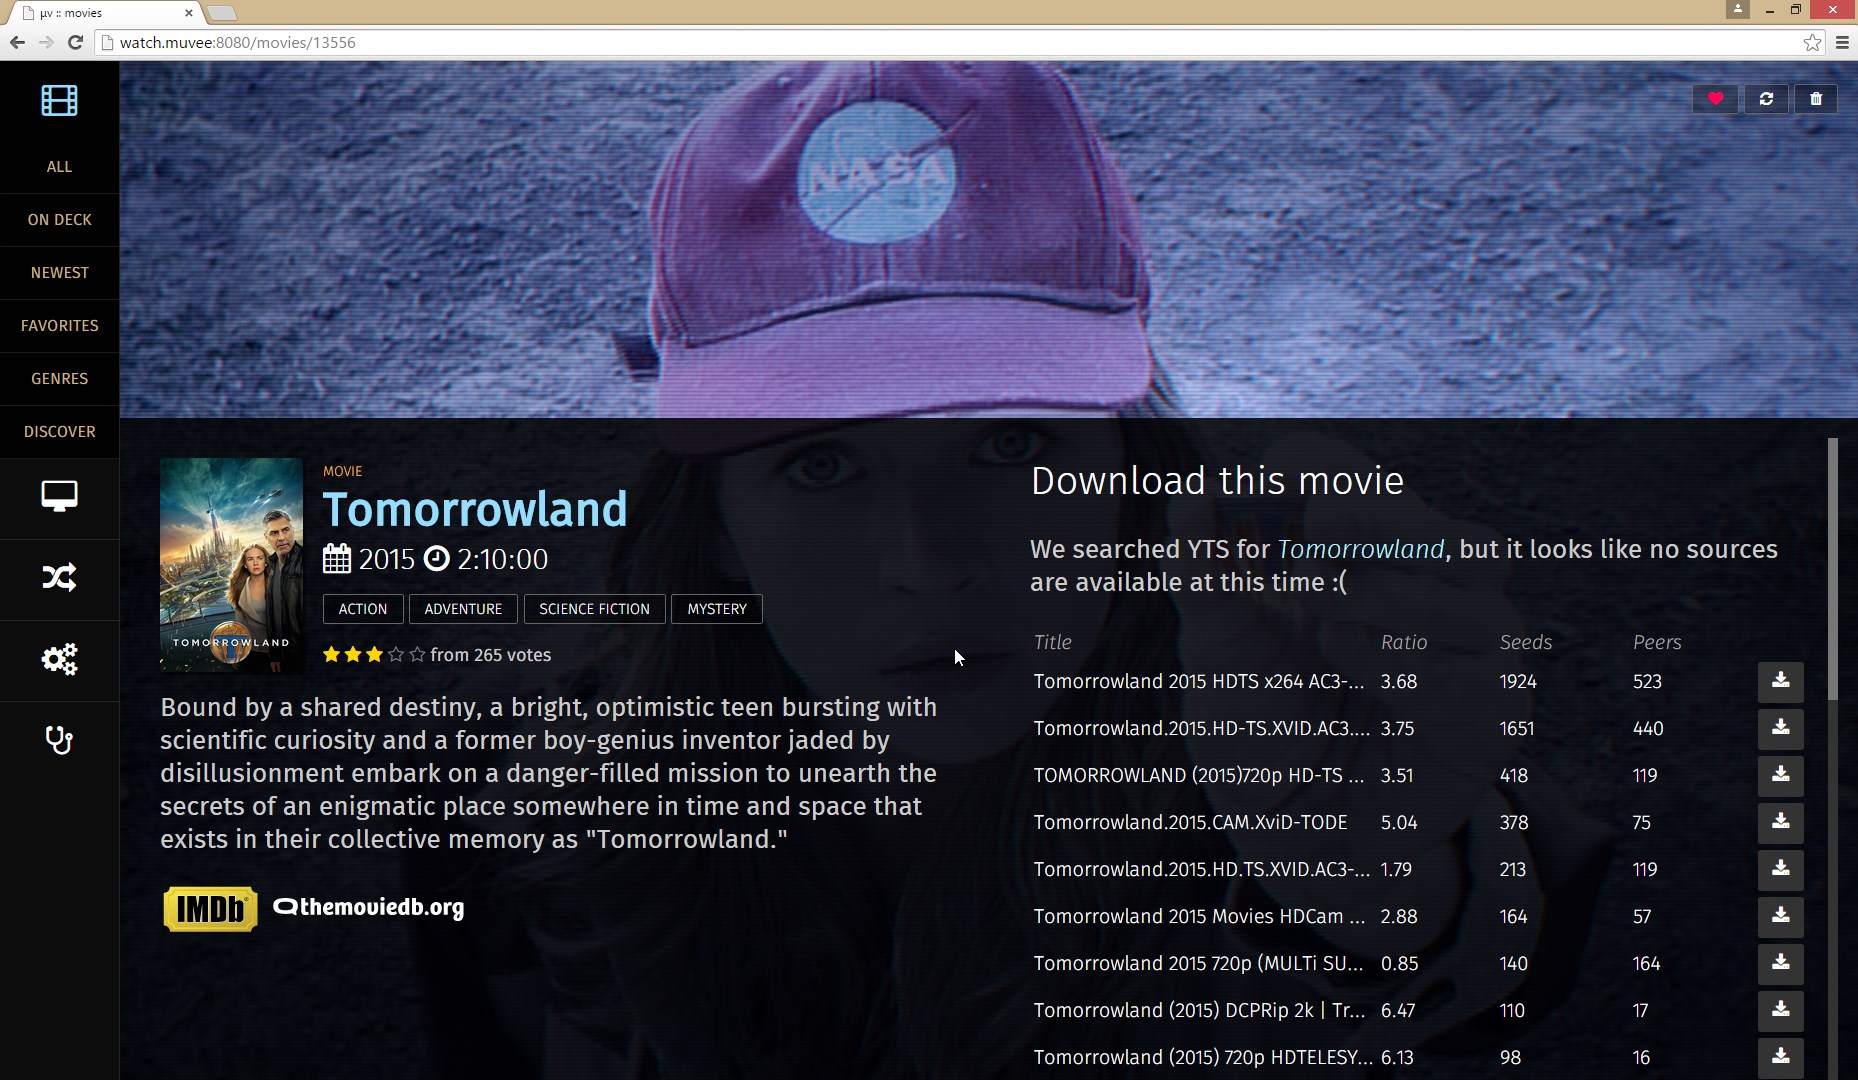This screenshot has width=1858, height=1080.
Task: Download Tomorrowland.2015.CAM.XviD-TODE torrent
Action: pos(1780,822)
